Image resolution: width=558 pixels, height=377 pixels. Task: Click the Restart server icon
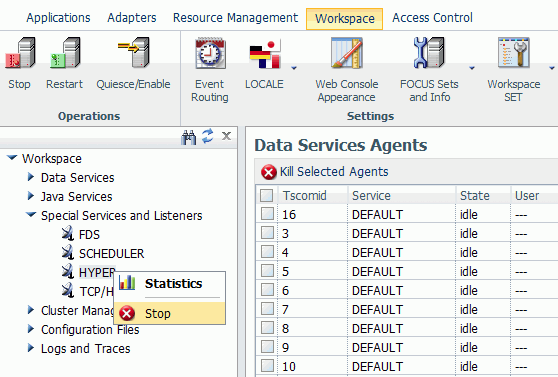[65, 53]
